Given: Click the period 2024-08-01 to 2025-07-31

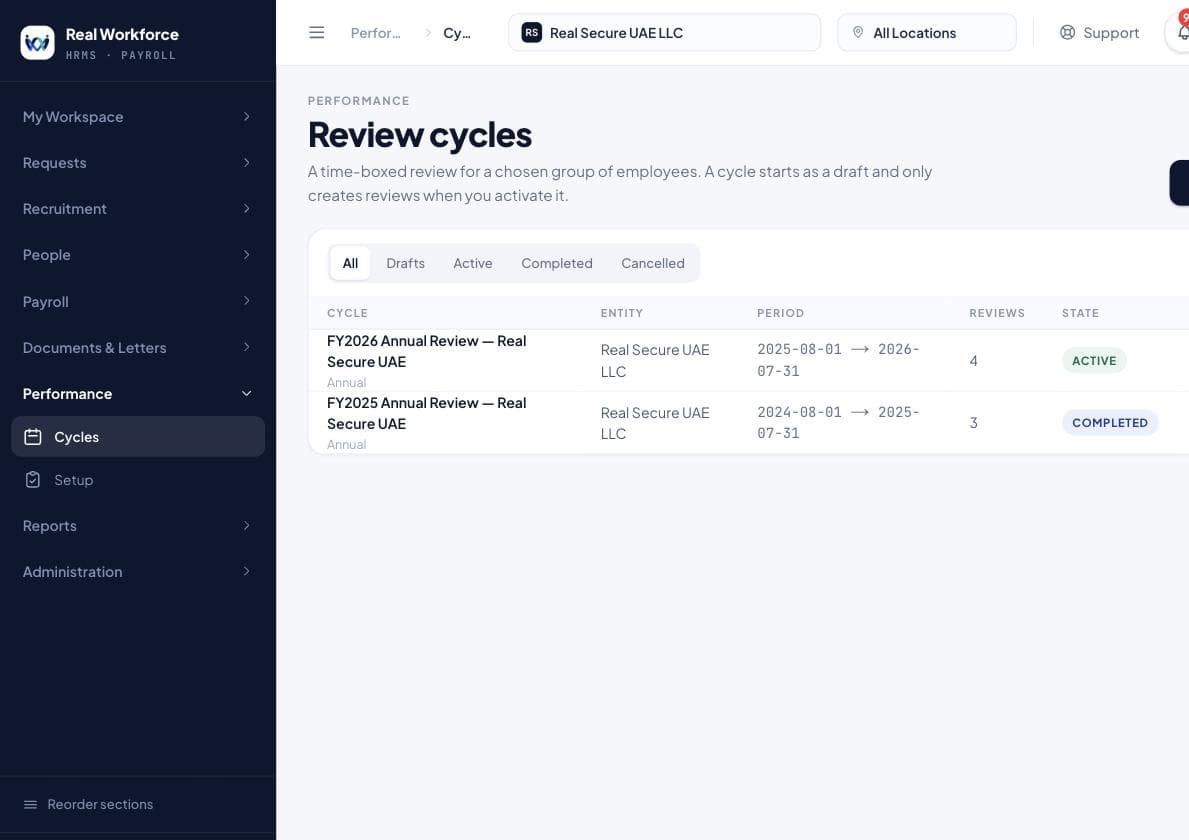Looking at the screenshot, I should point(838,422).
